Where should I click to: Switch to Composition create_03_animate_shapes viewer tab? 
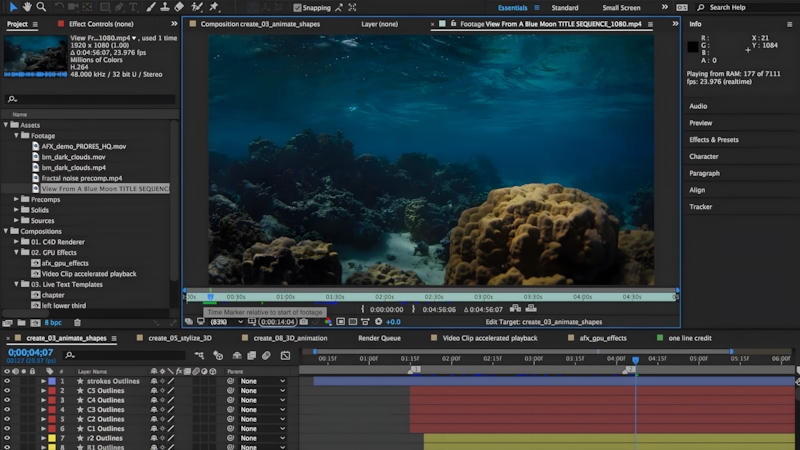(260, 24)
